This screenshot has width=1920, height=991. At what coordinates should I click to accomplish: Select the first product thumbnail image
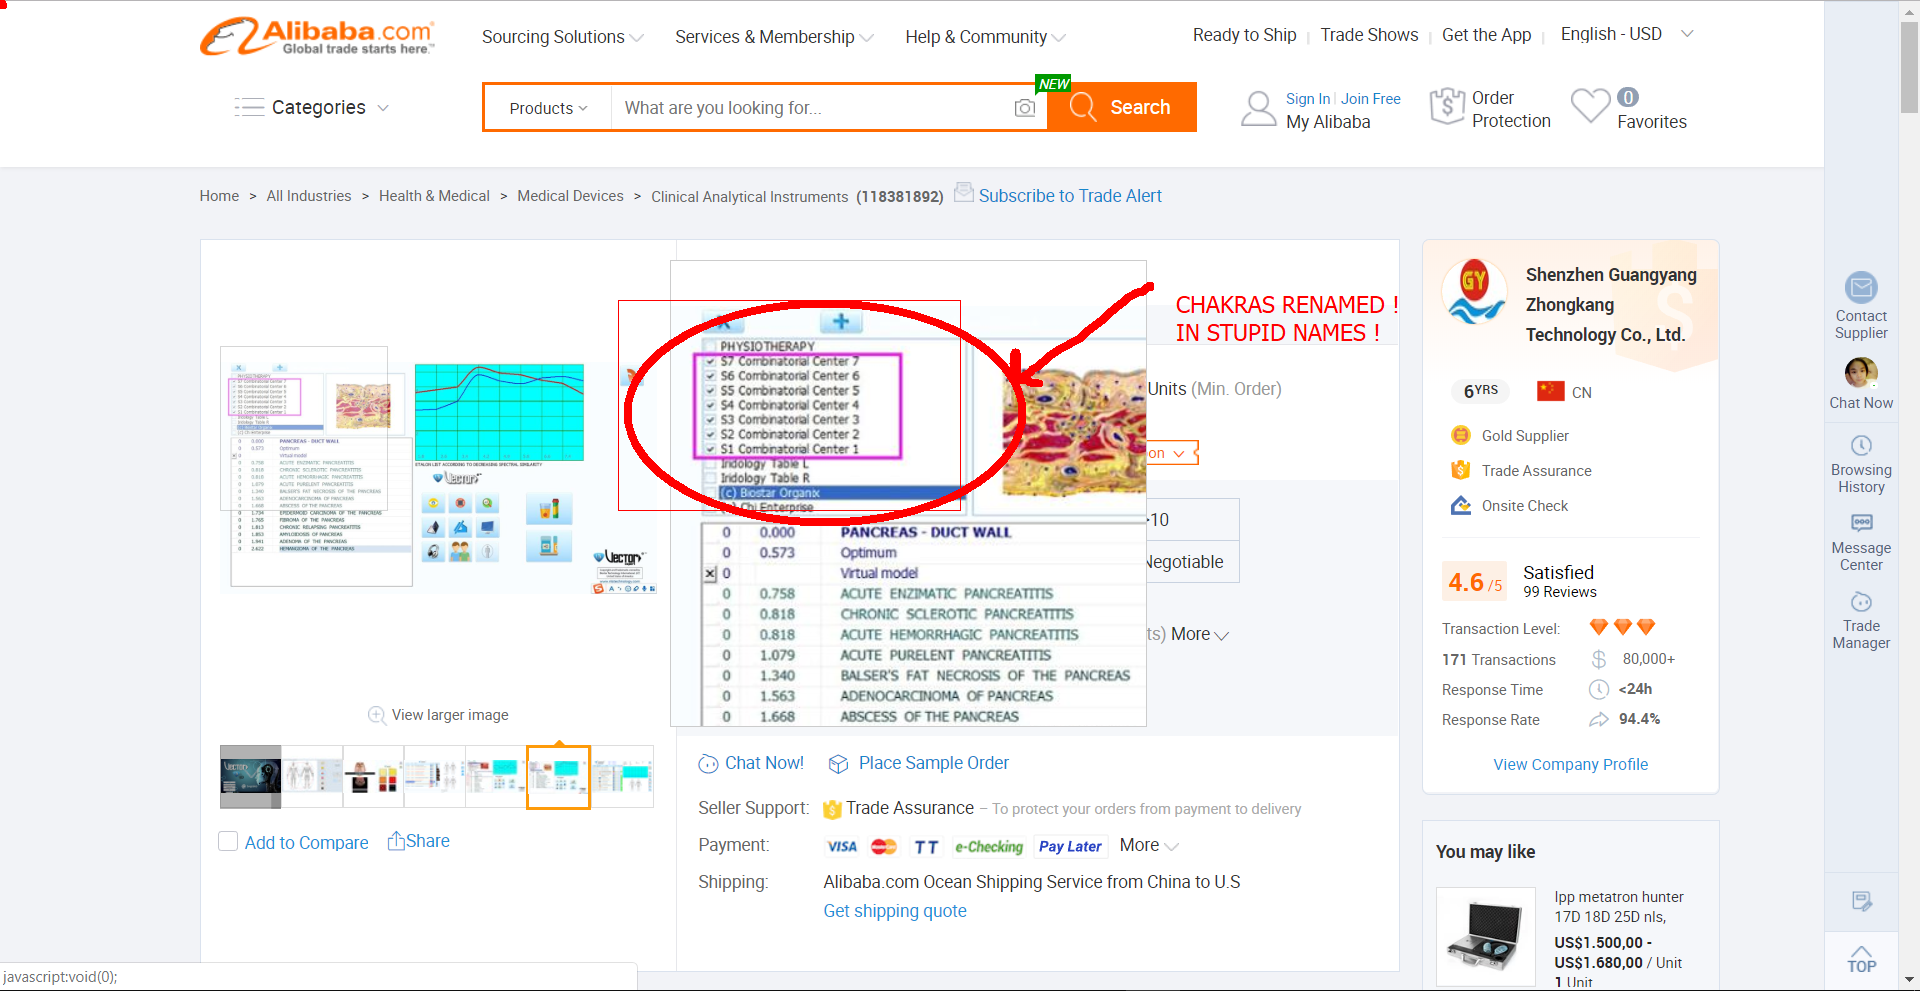click(250, 776)
